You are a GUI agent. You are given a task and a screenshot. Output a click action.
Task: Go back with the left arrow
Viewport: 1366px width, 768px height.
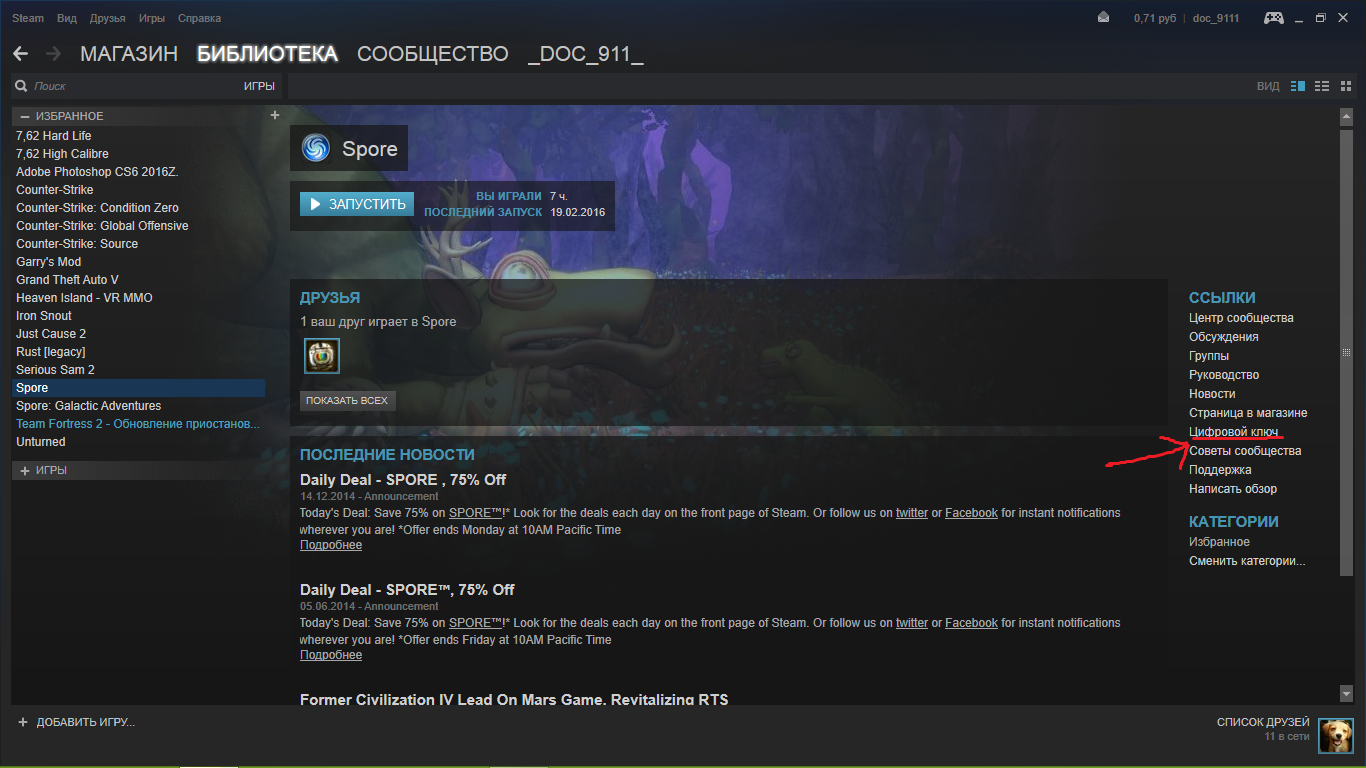point(20,54)
